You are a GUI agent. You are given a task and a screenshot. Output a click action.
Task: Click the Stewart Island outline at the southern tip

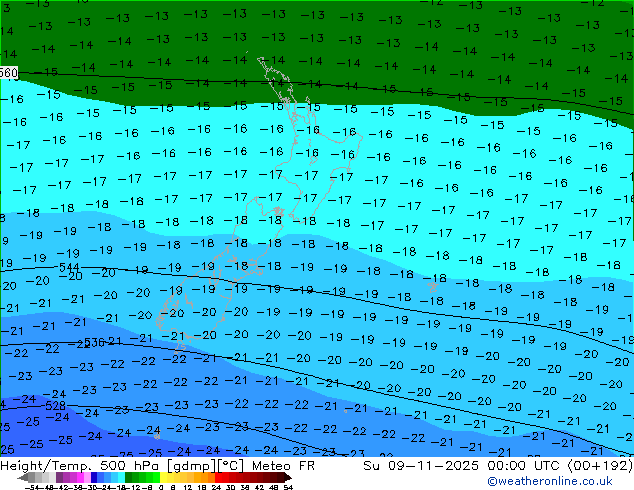pyautogui.click(x=180, y=347)
